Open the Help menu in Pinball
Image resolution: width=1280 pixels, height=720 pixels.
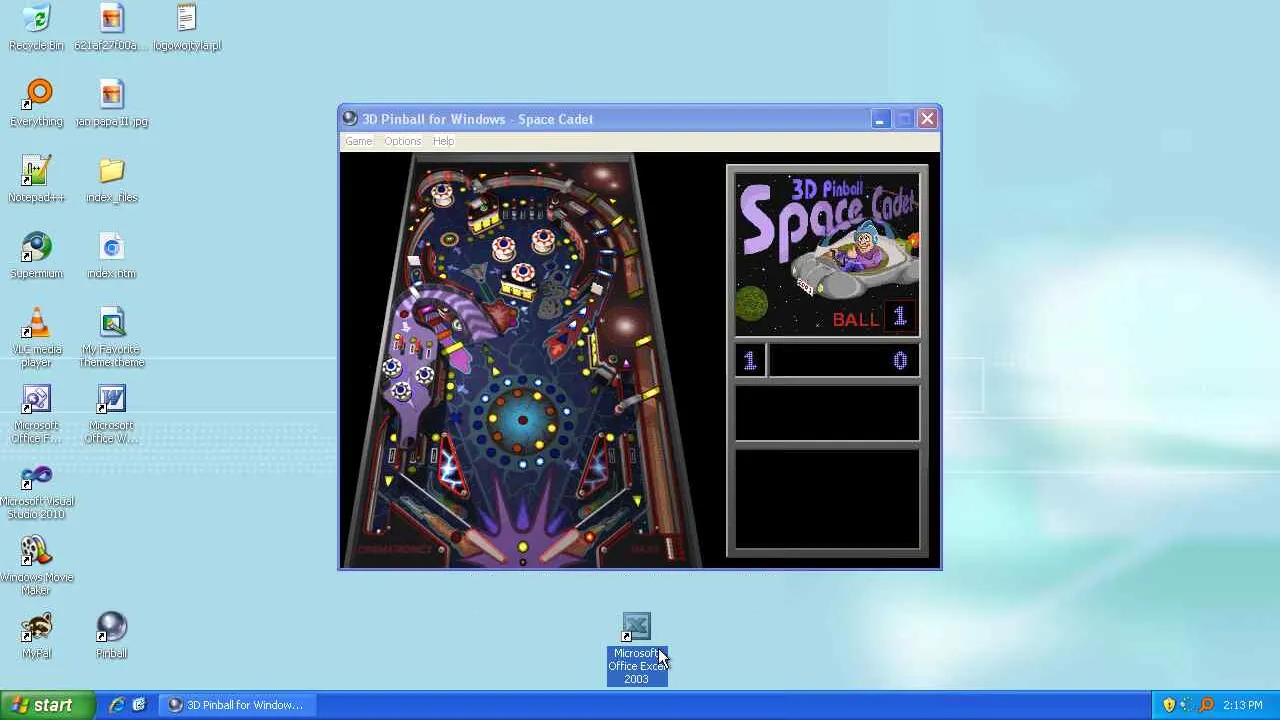443,141
